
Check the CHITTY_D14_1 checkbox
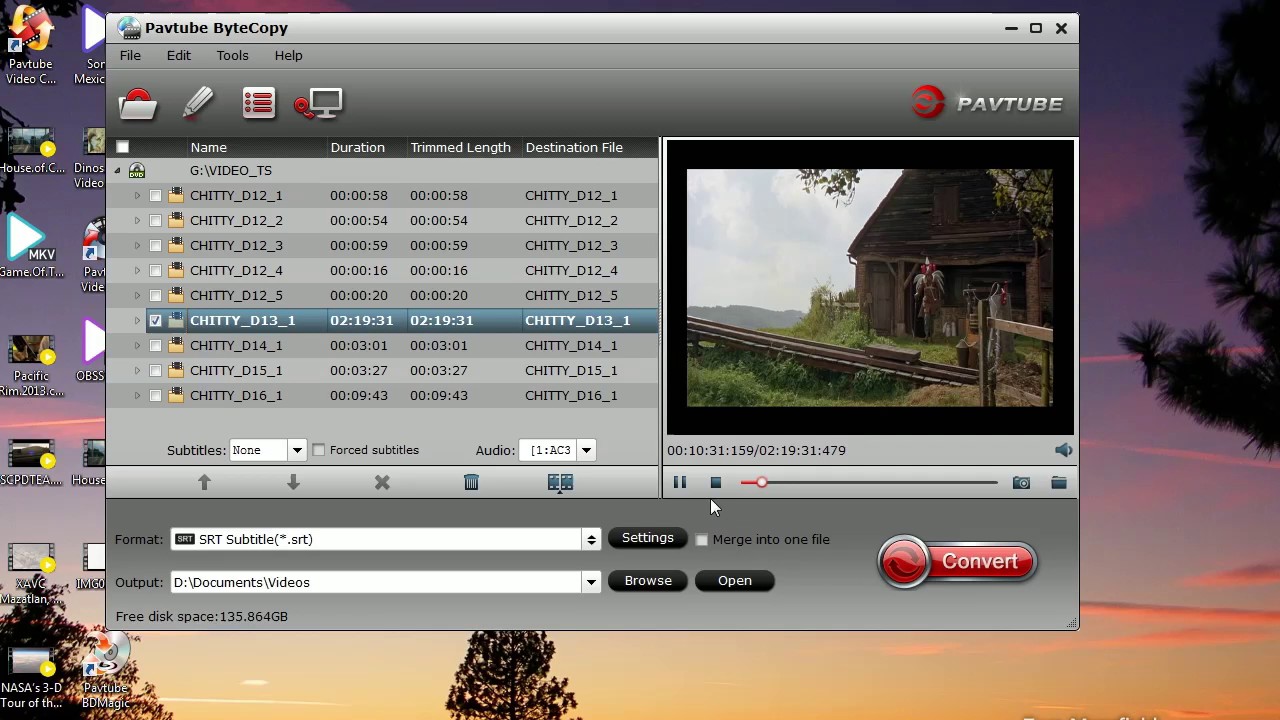(155, 345)
